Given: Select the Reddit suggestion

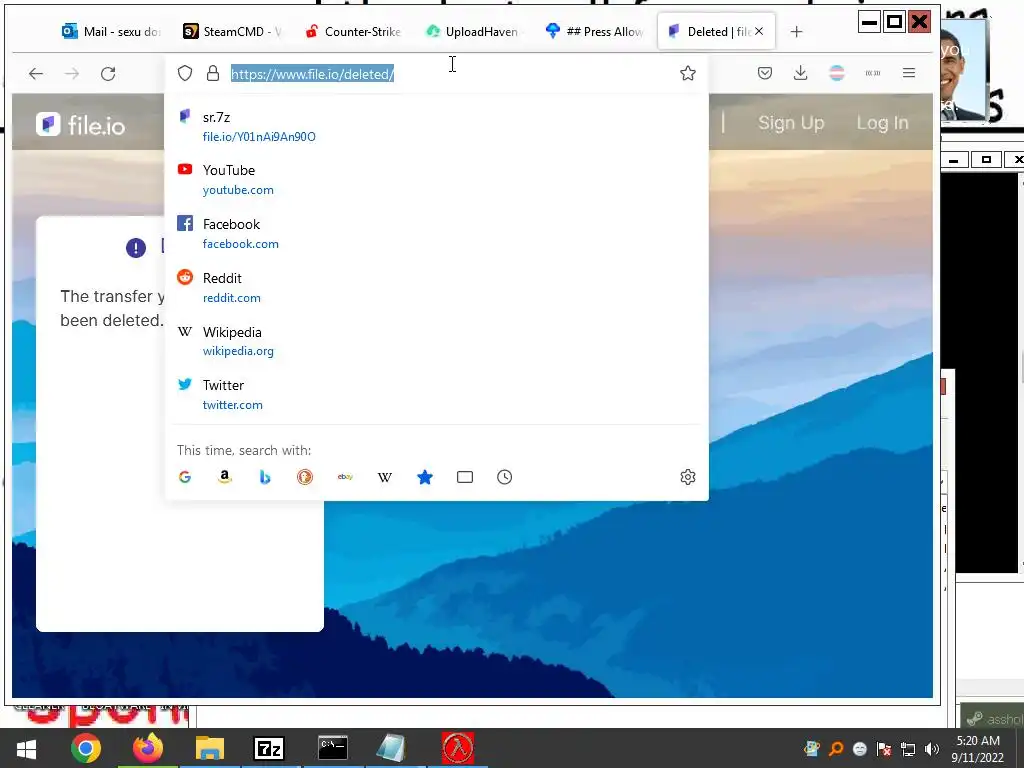Looking at the screenshot, I should pyautogui.click(x=436, y=287).
